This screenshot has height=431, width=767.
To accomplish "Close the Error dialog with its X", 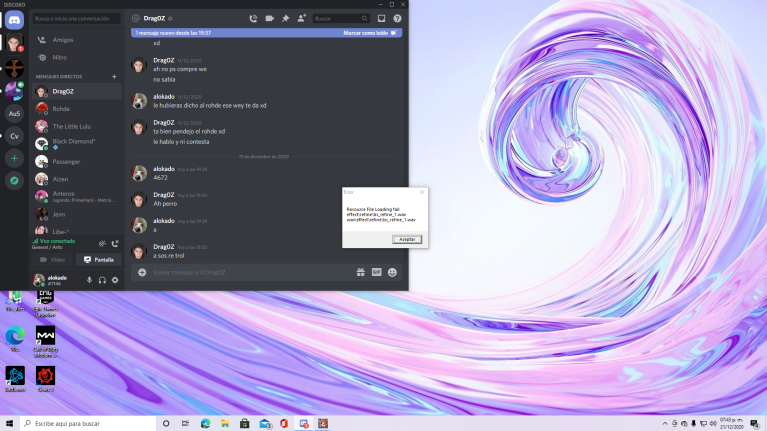I will 422,192.
